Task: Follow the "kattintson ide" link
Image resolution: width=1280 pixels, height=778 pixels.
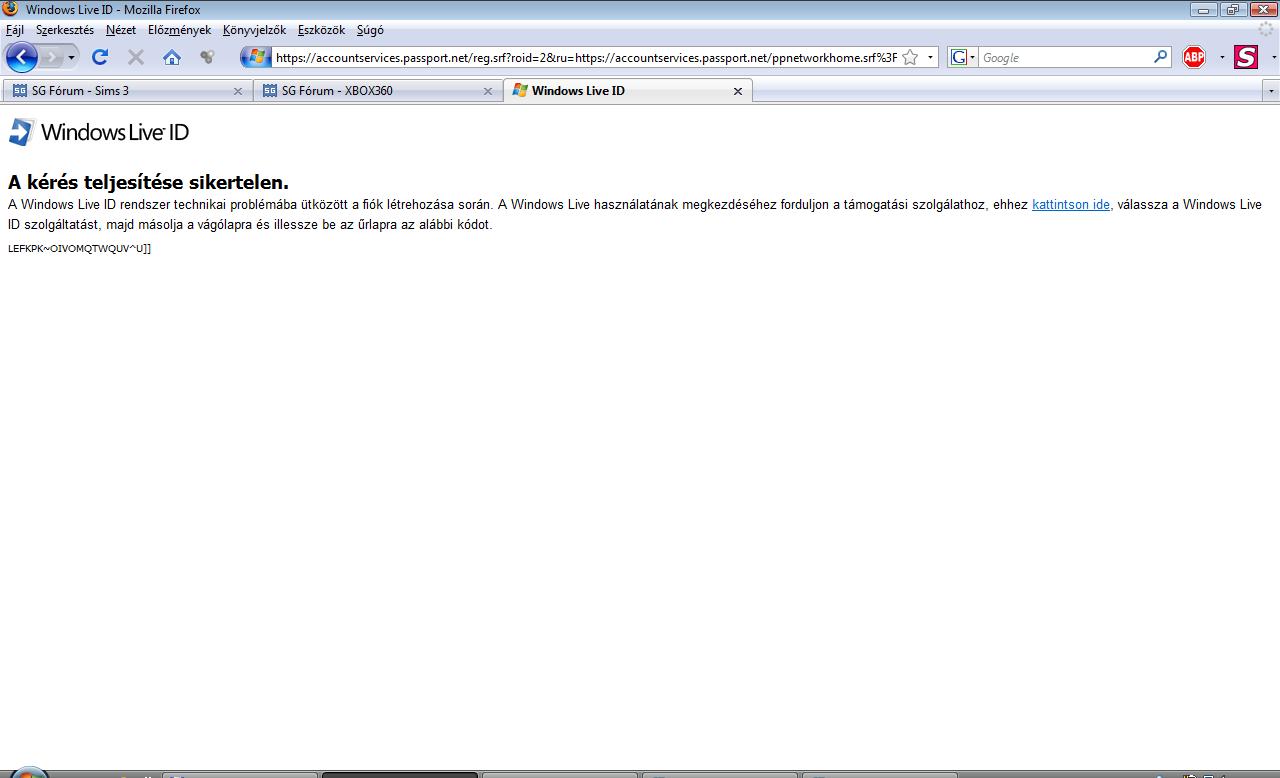Action: [1070, 205]
